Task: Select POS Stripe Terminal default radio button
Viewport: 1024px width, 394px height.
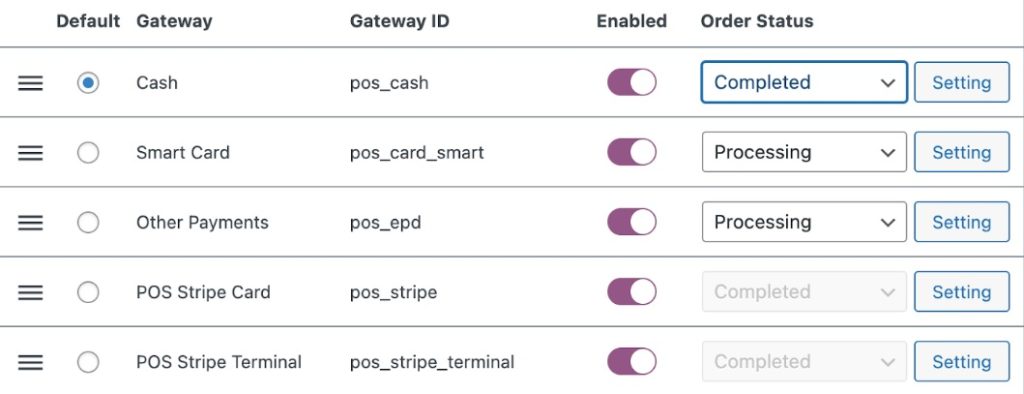Action: [88, 362]
